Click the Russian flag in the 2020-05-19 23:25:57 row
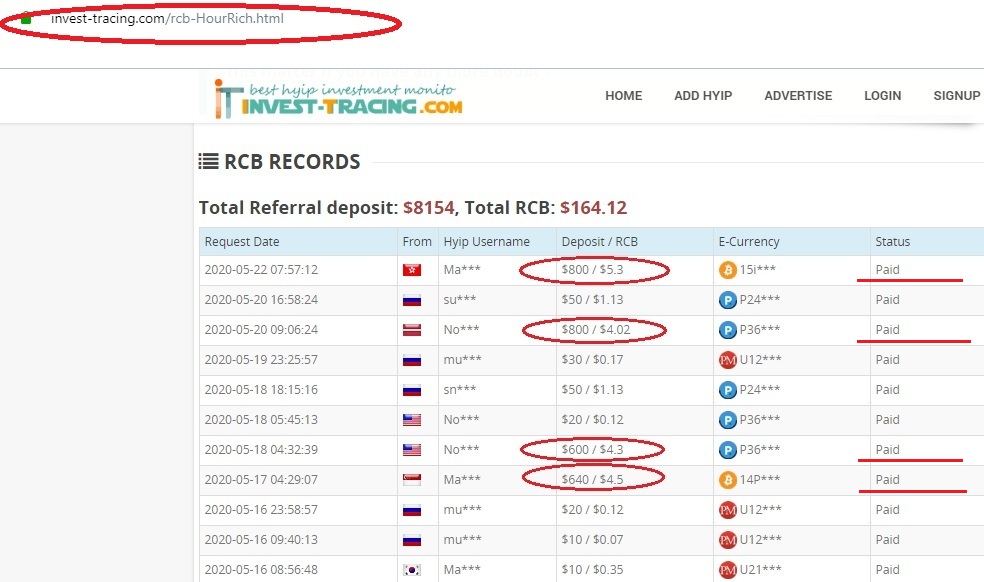 pyautogui.click(x=412, y=360)
